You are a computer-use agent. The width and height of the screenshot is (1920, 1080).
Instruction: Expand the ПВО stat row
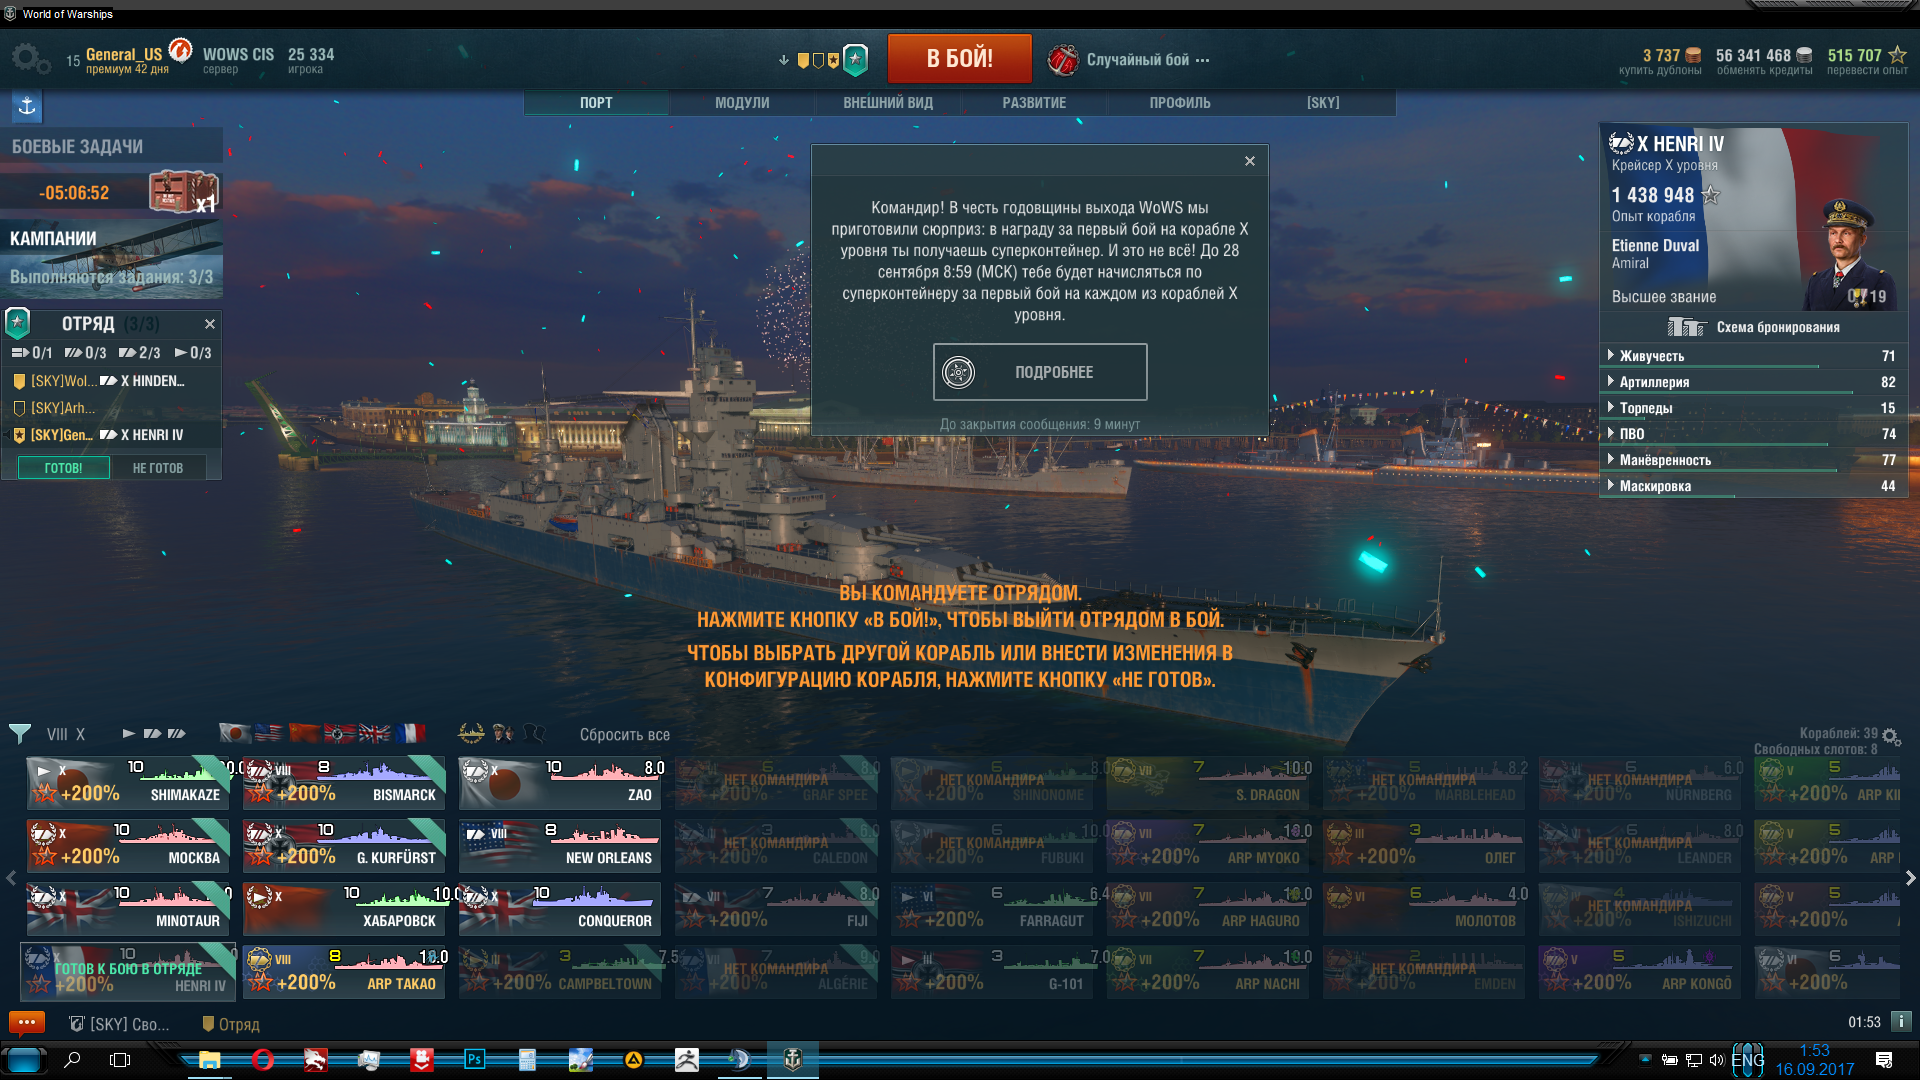[x=1753, y=434]
